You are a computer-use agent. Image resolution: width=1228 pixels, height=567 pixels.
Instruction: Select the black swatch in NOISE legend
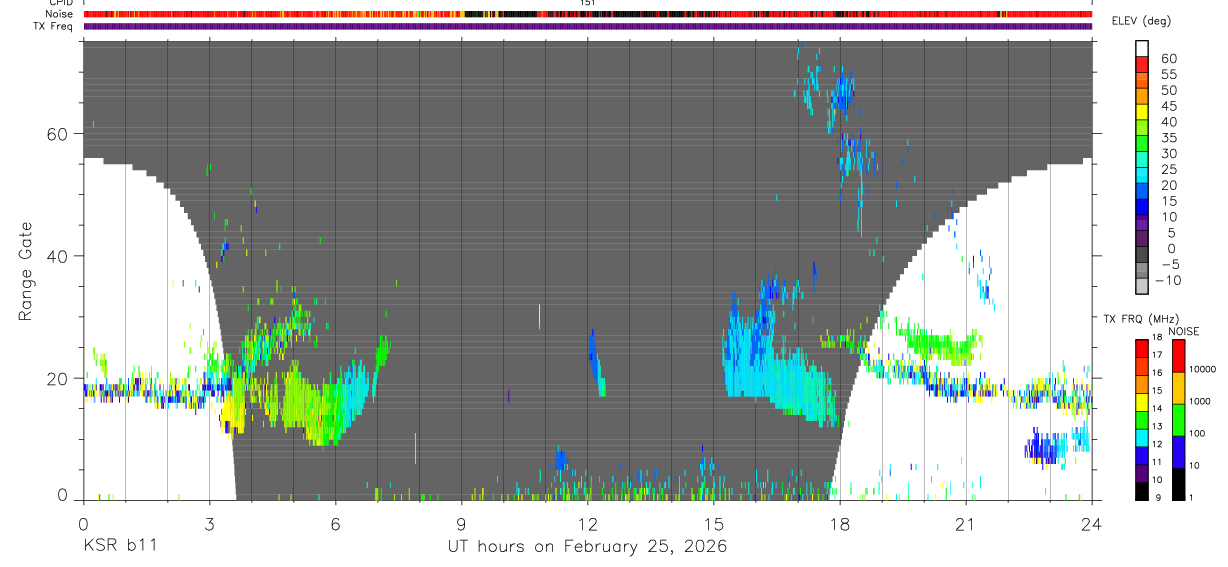[x=1179, y=484]
